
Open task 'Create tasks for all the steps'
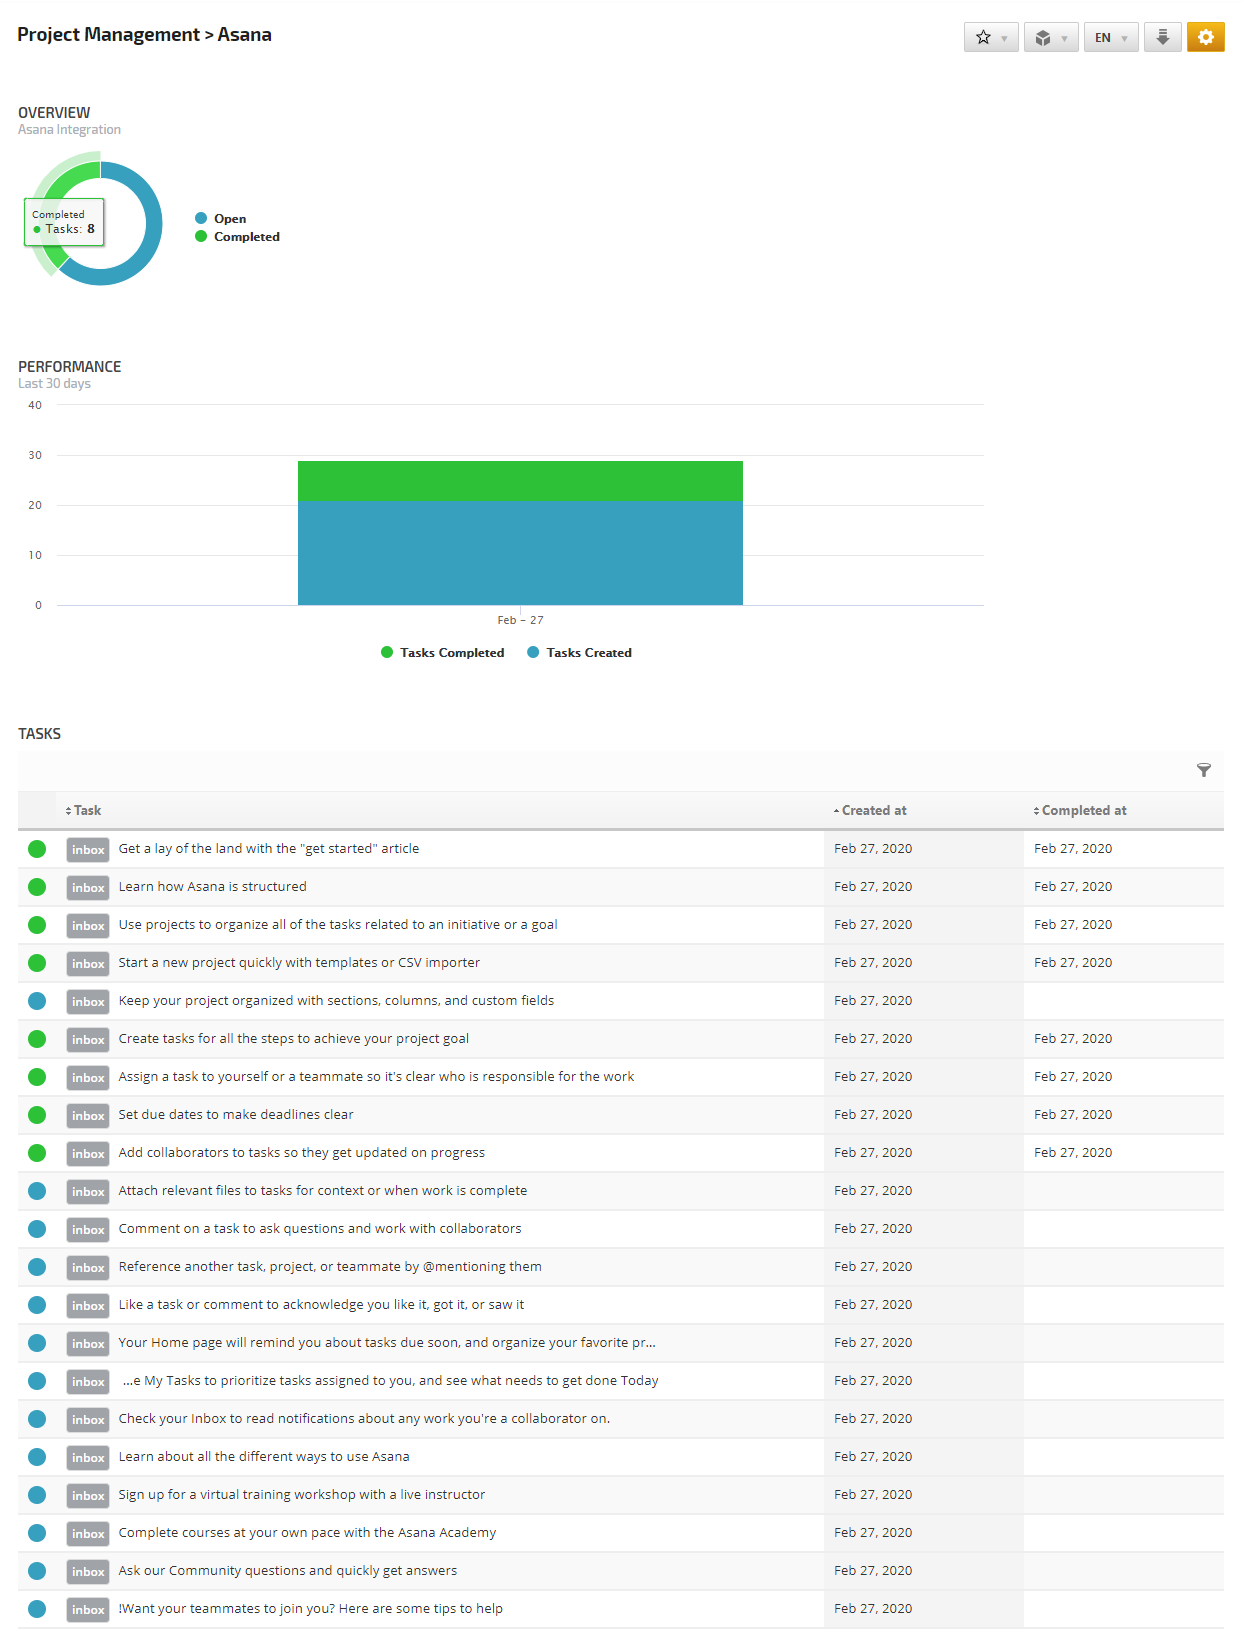point(294,1039)
